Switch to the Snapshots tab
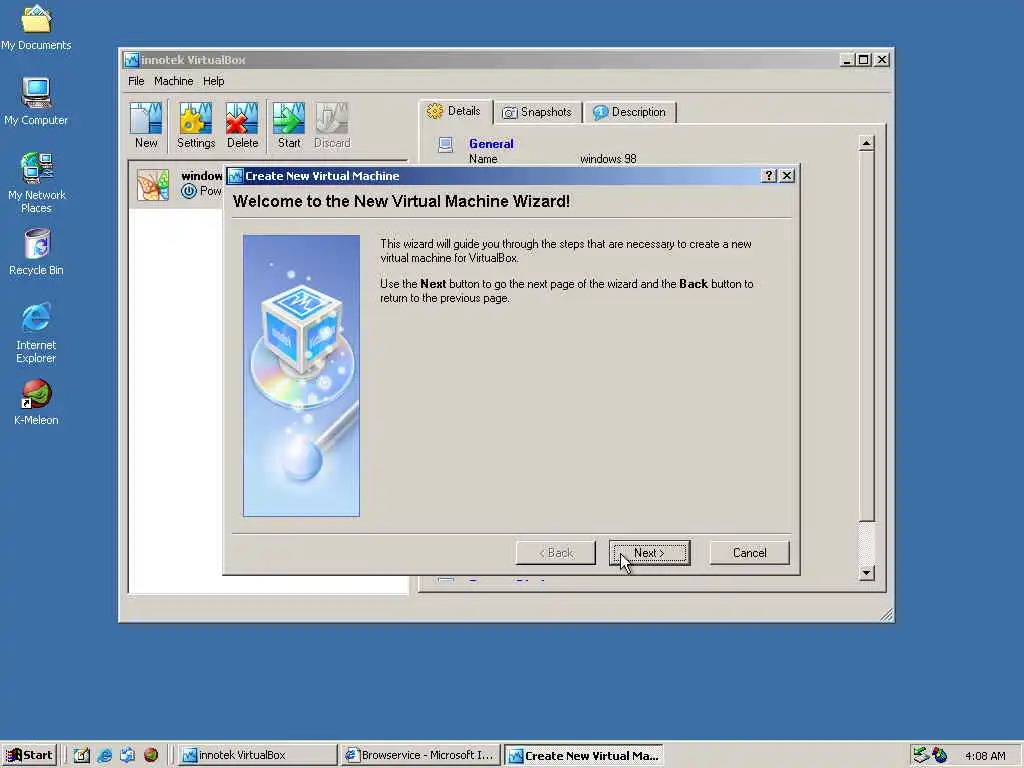1024x768 pixels. pyautogui.click(x=537, y=112)
